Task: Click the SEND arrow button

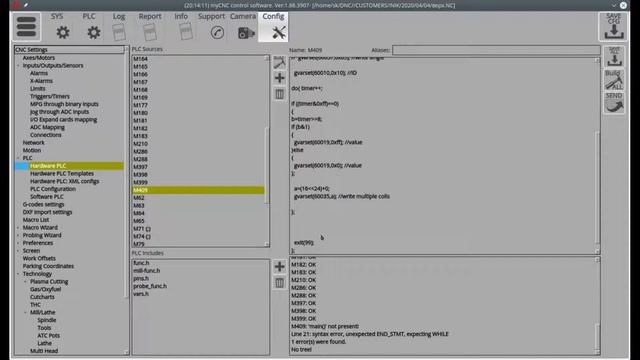Action: 614,103
